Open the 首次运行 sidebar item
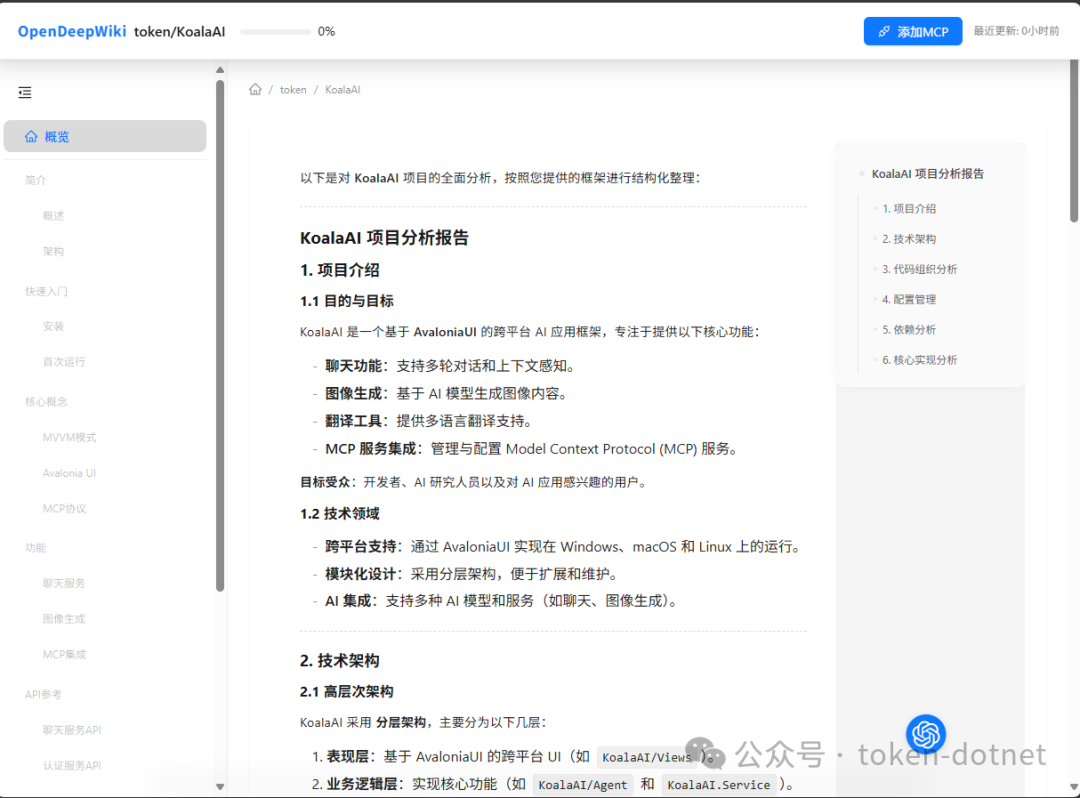This screenshot has width=1080, height=798. click(64, 361)
